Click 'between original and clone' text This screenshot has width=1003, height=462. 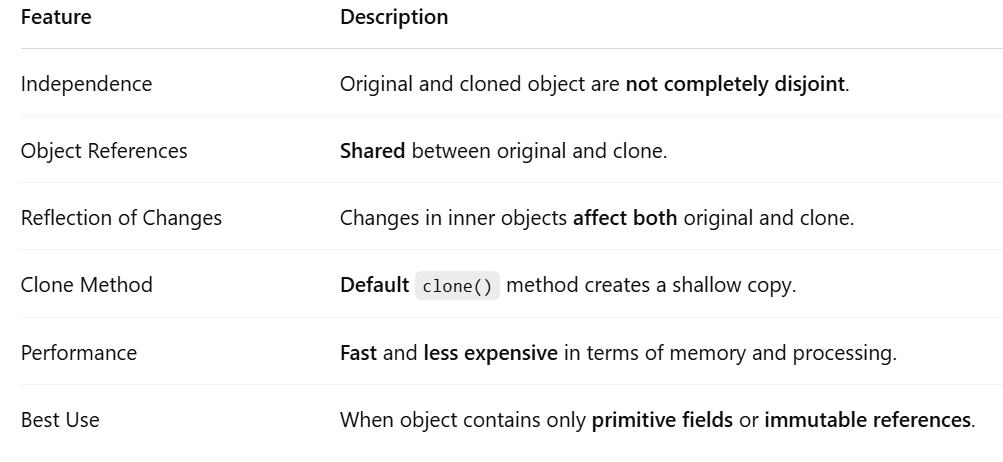[539, 151]
